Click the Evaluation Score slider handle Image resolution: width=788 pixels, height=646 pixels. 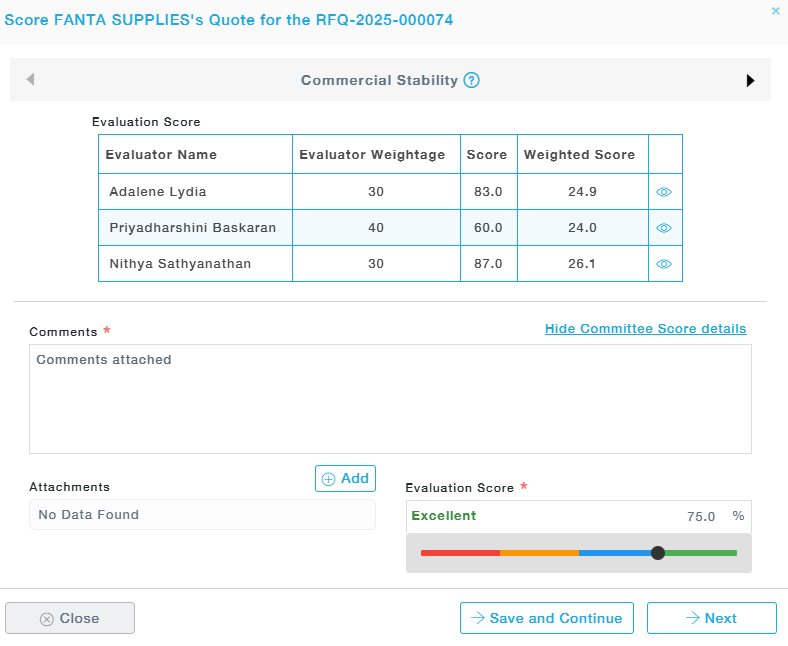click(657, 553)
